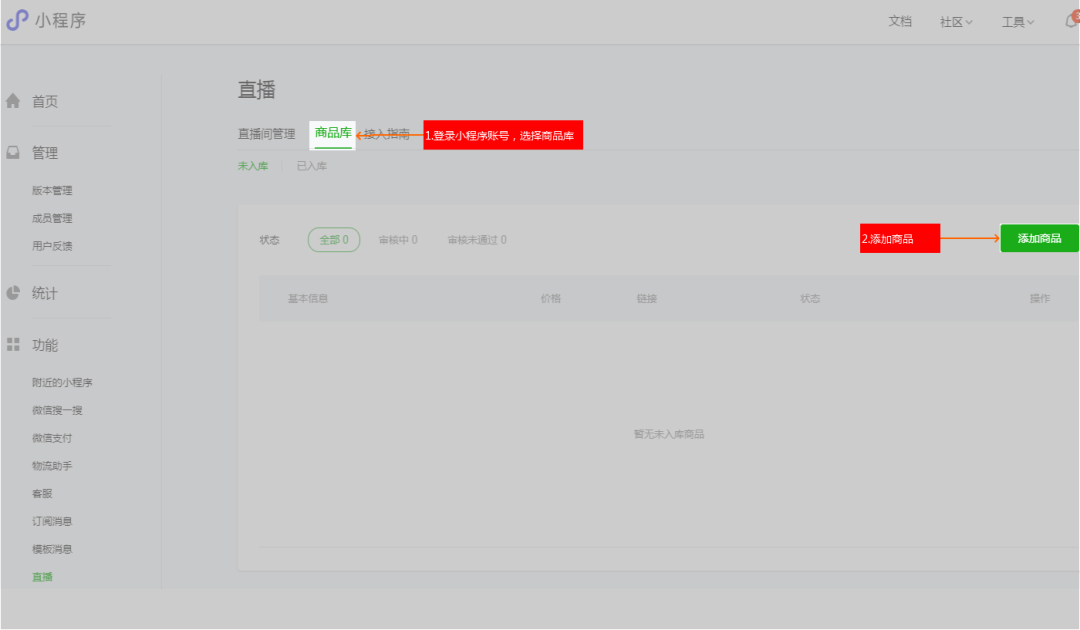Image resolution: width=1080 pixels, height=630 pixels.
Task: Select the 审核未通过 status filter
Action: tap(477, 239)
